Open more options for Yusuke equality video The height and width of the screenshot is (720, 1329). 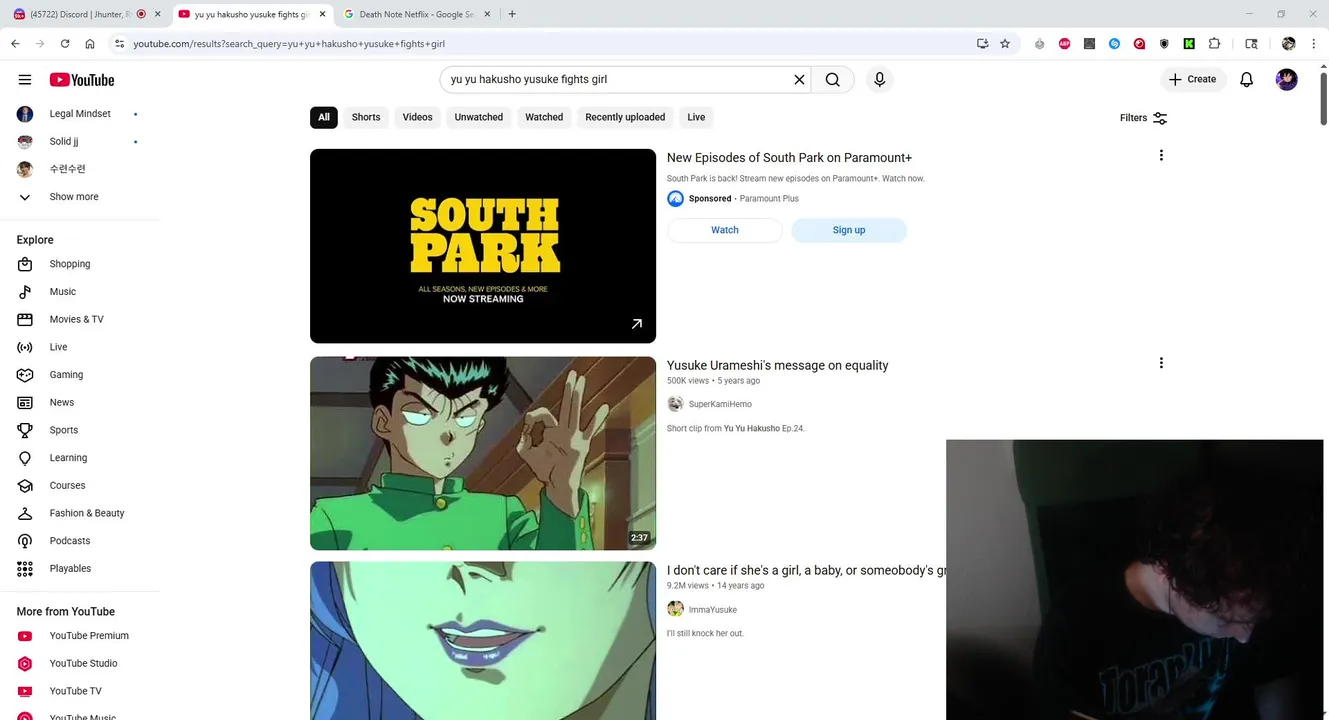click(x=1161, y=363)
